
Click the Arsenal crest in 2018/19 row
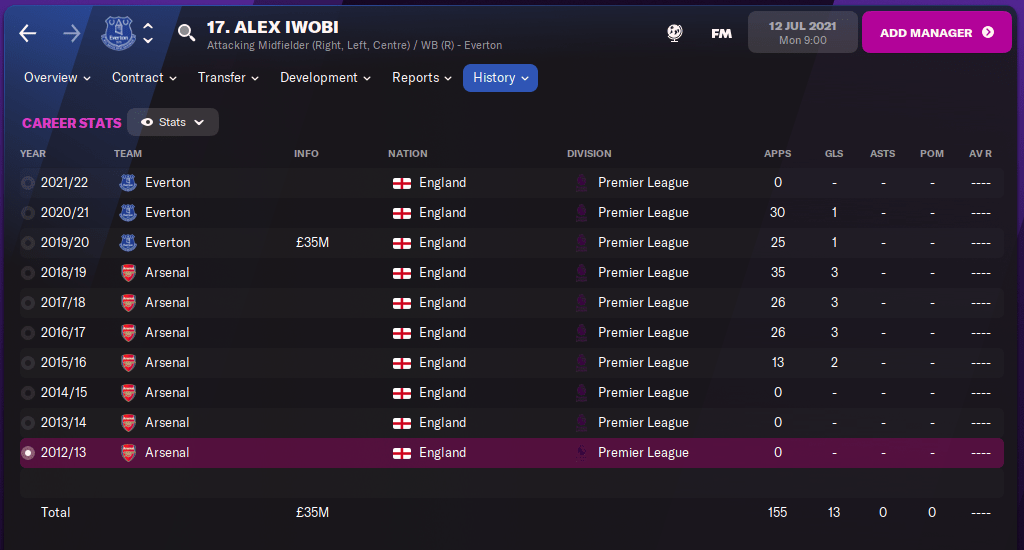coord(127,272)
